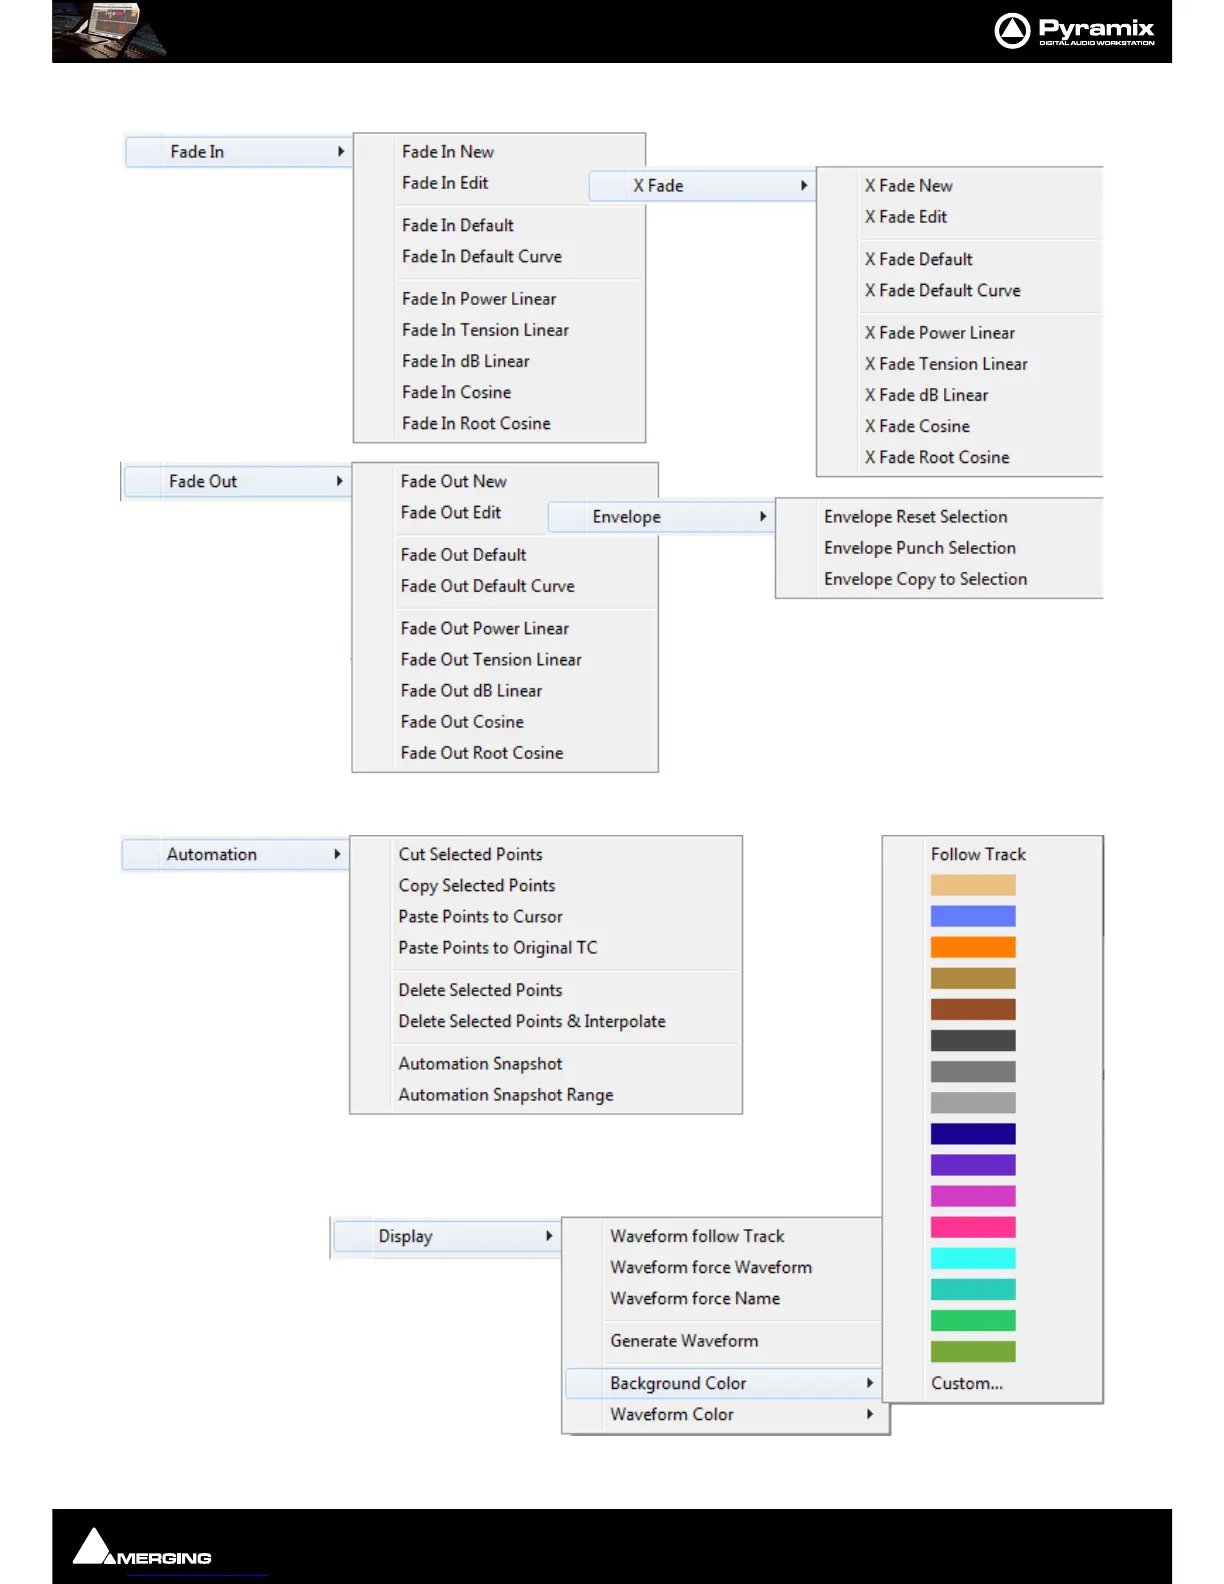Expand the Fade Out submenu
Screen dimensions: 1224x1584
coord(236,482)
